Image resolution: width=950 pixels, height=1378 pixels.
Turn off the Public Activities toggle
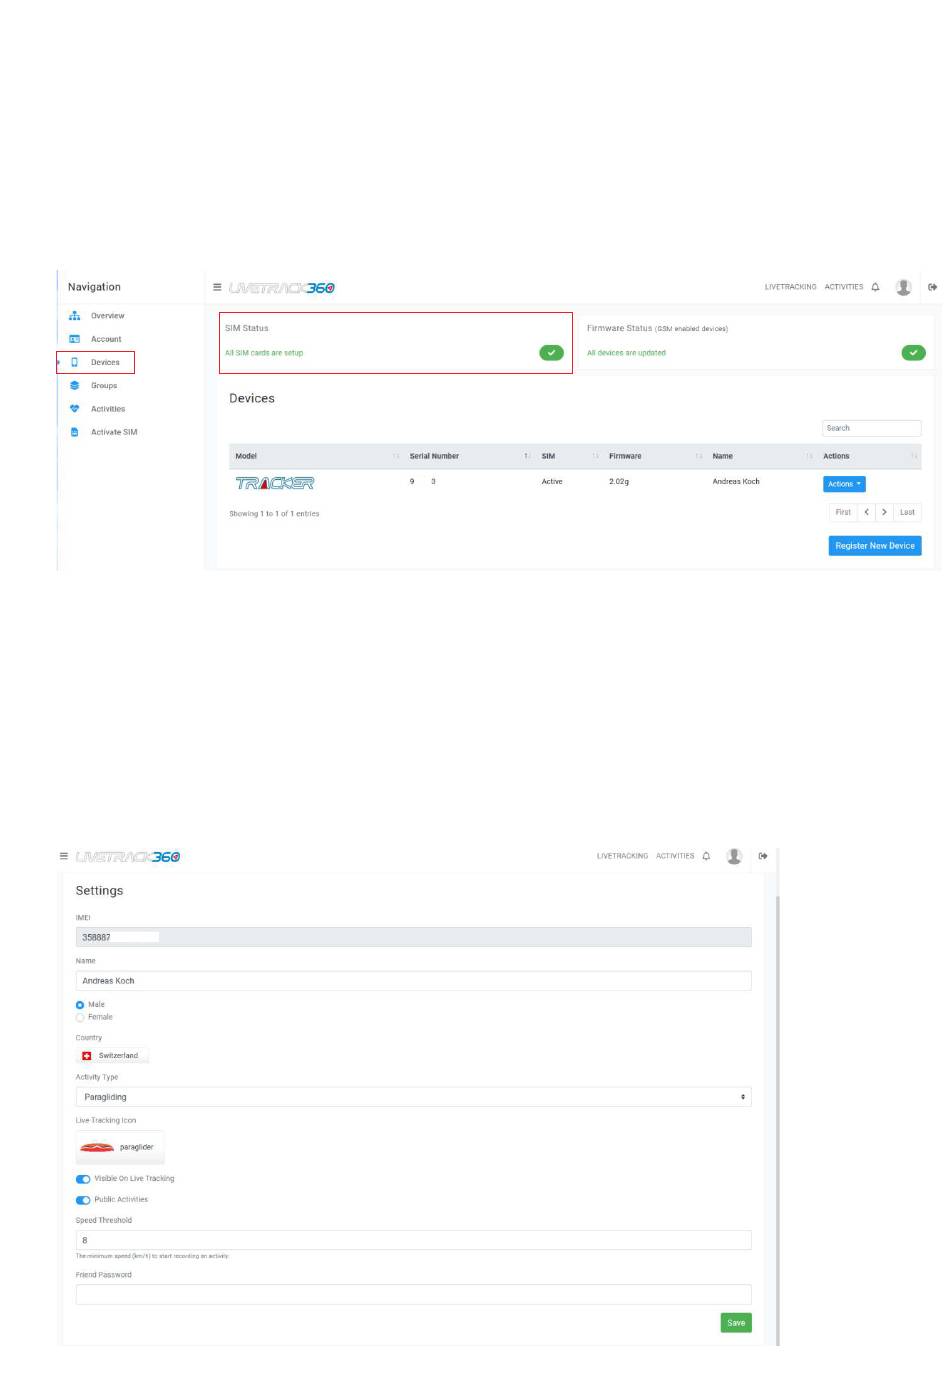[83, 1200]
